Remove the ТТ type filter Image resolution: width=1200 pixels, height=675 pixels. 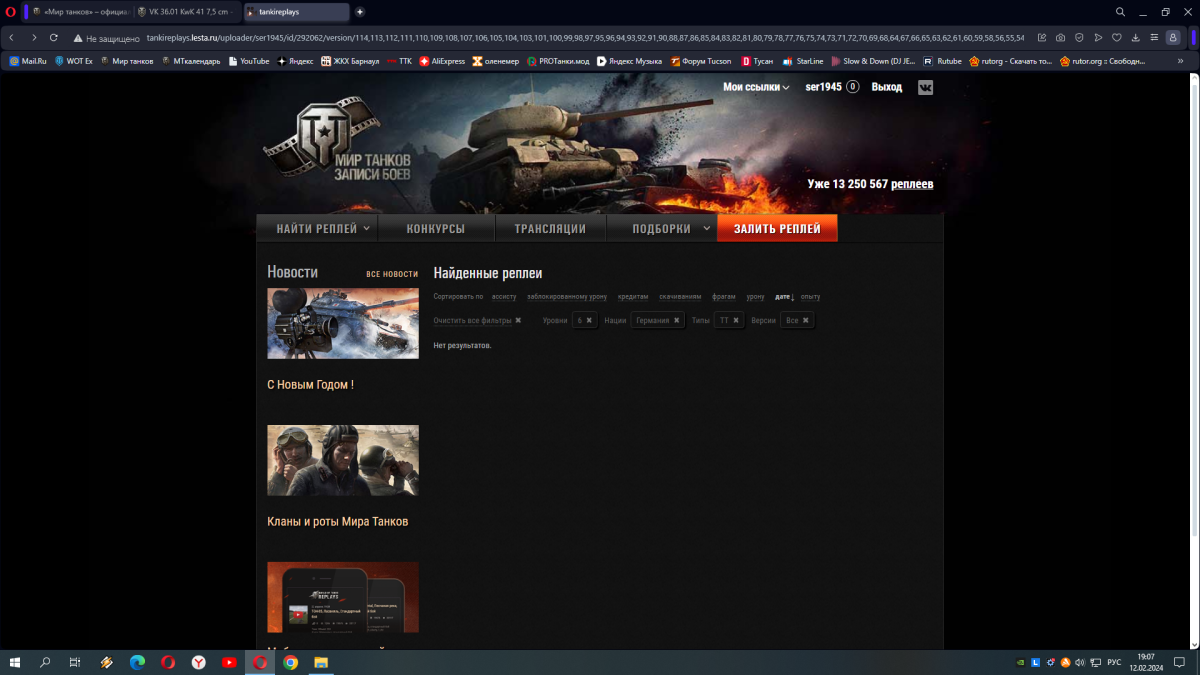[736, 320]
